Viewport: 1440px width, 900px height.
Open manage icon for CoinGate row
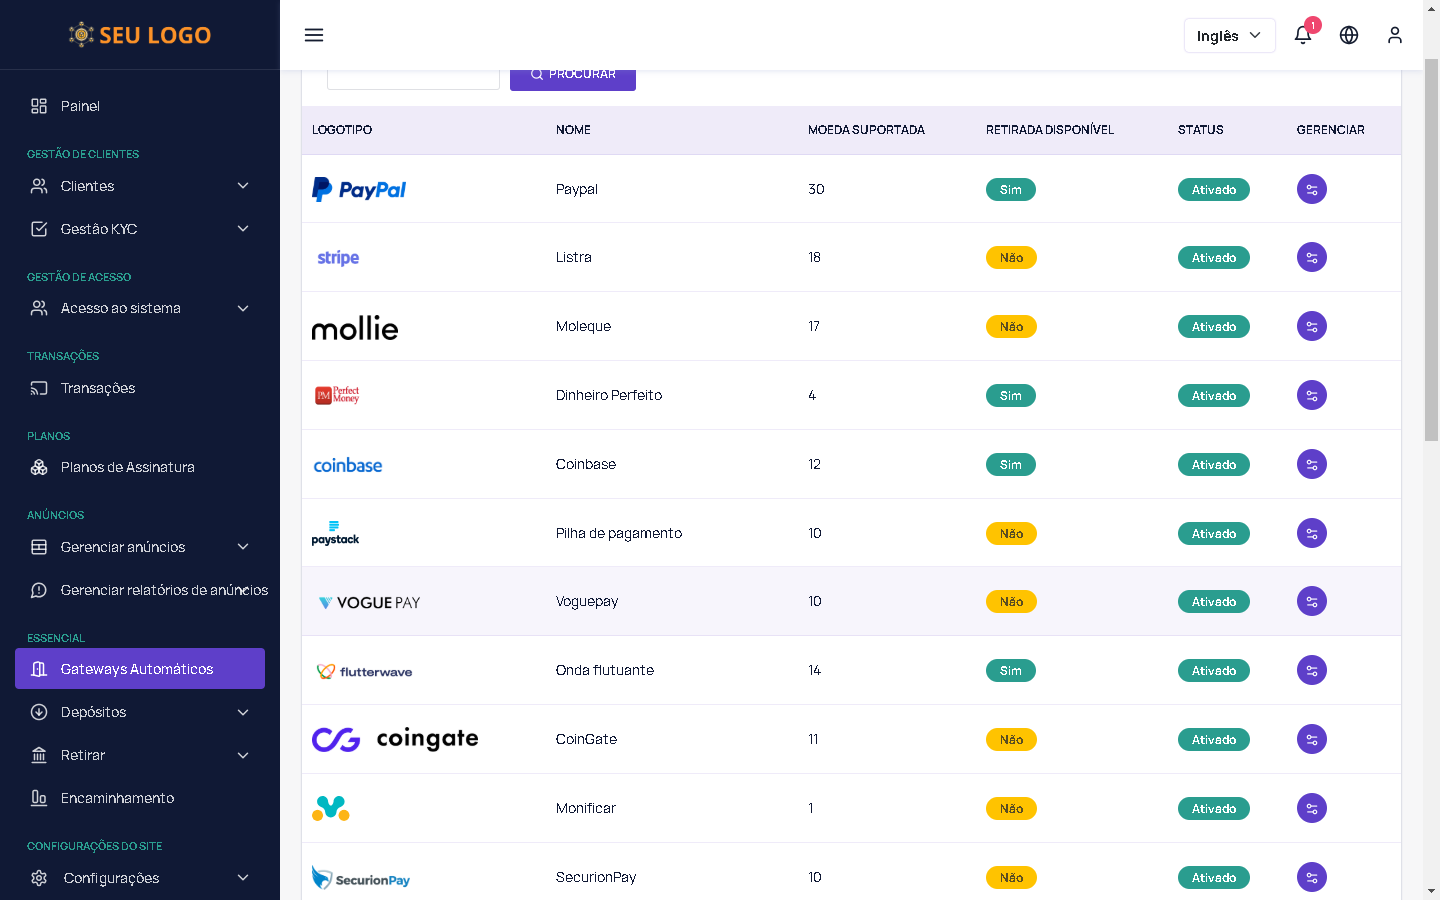[x=1311, y=739]
